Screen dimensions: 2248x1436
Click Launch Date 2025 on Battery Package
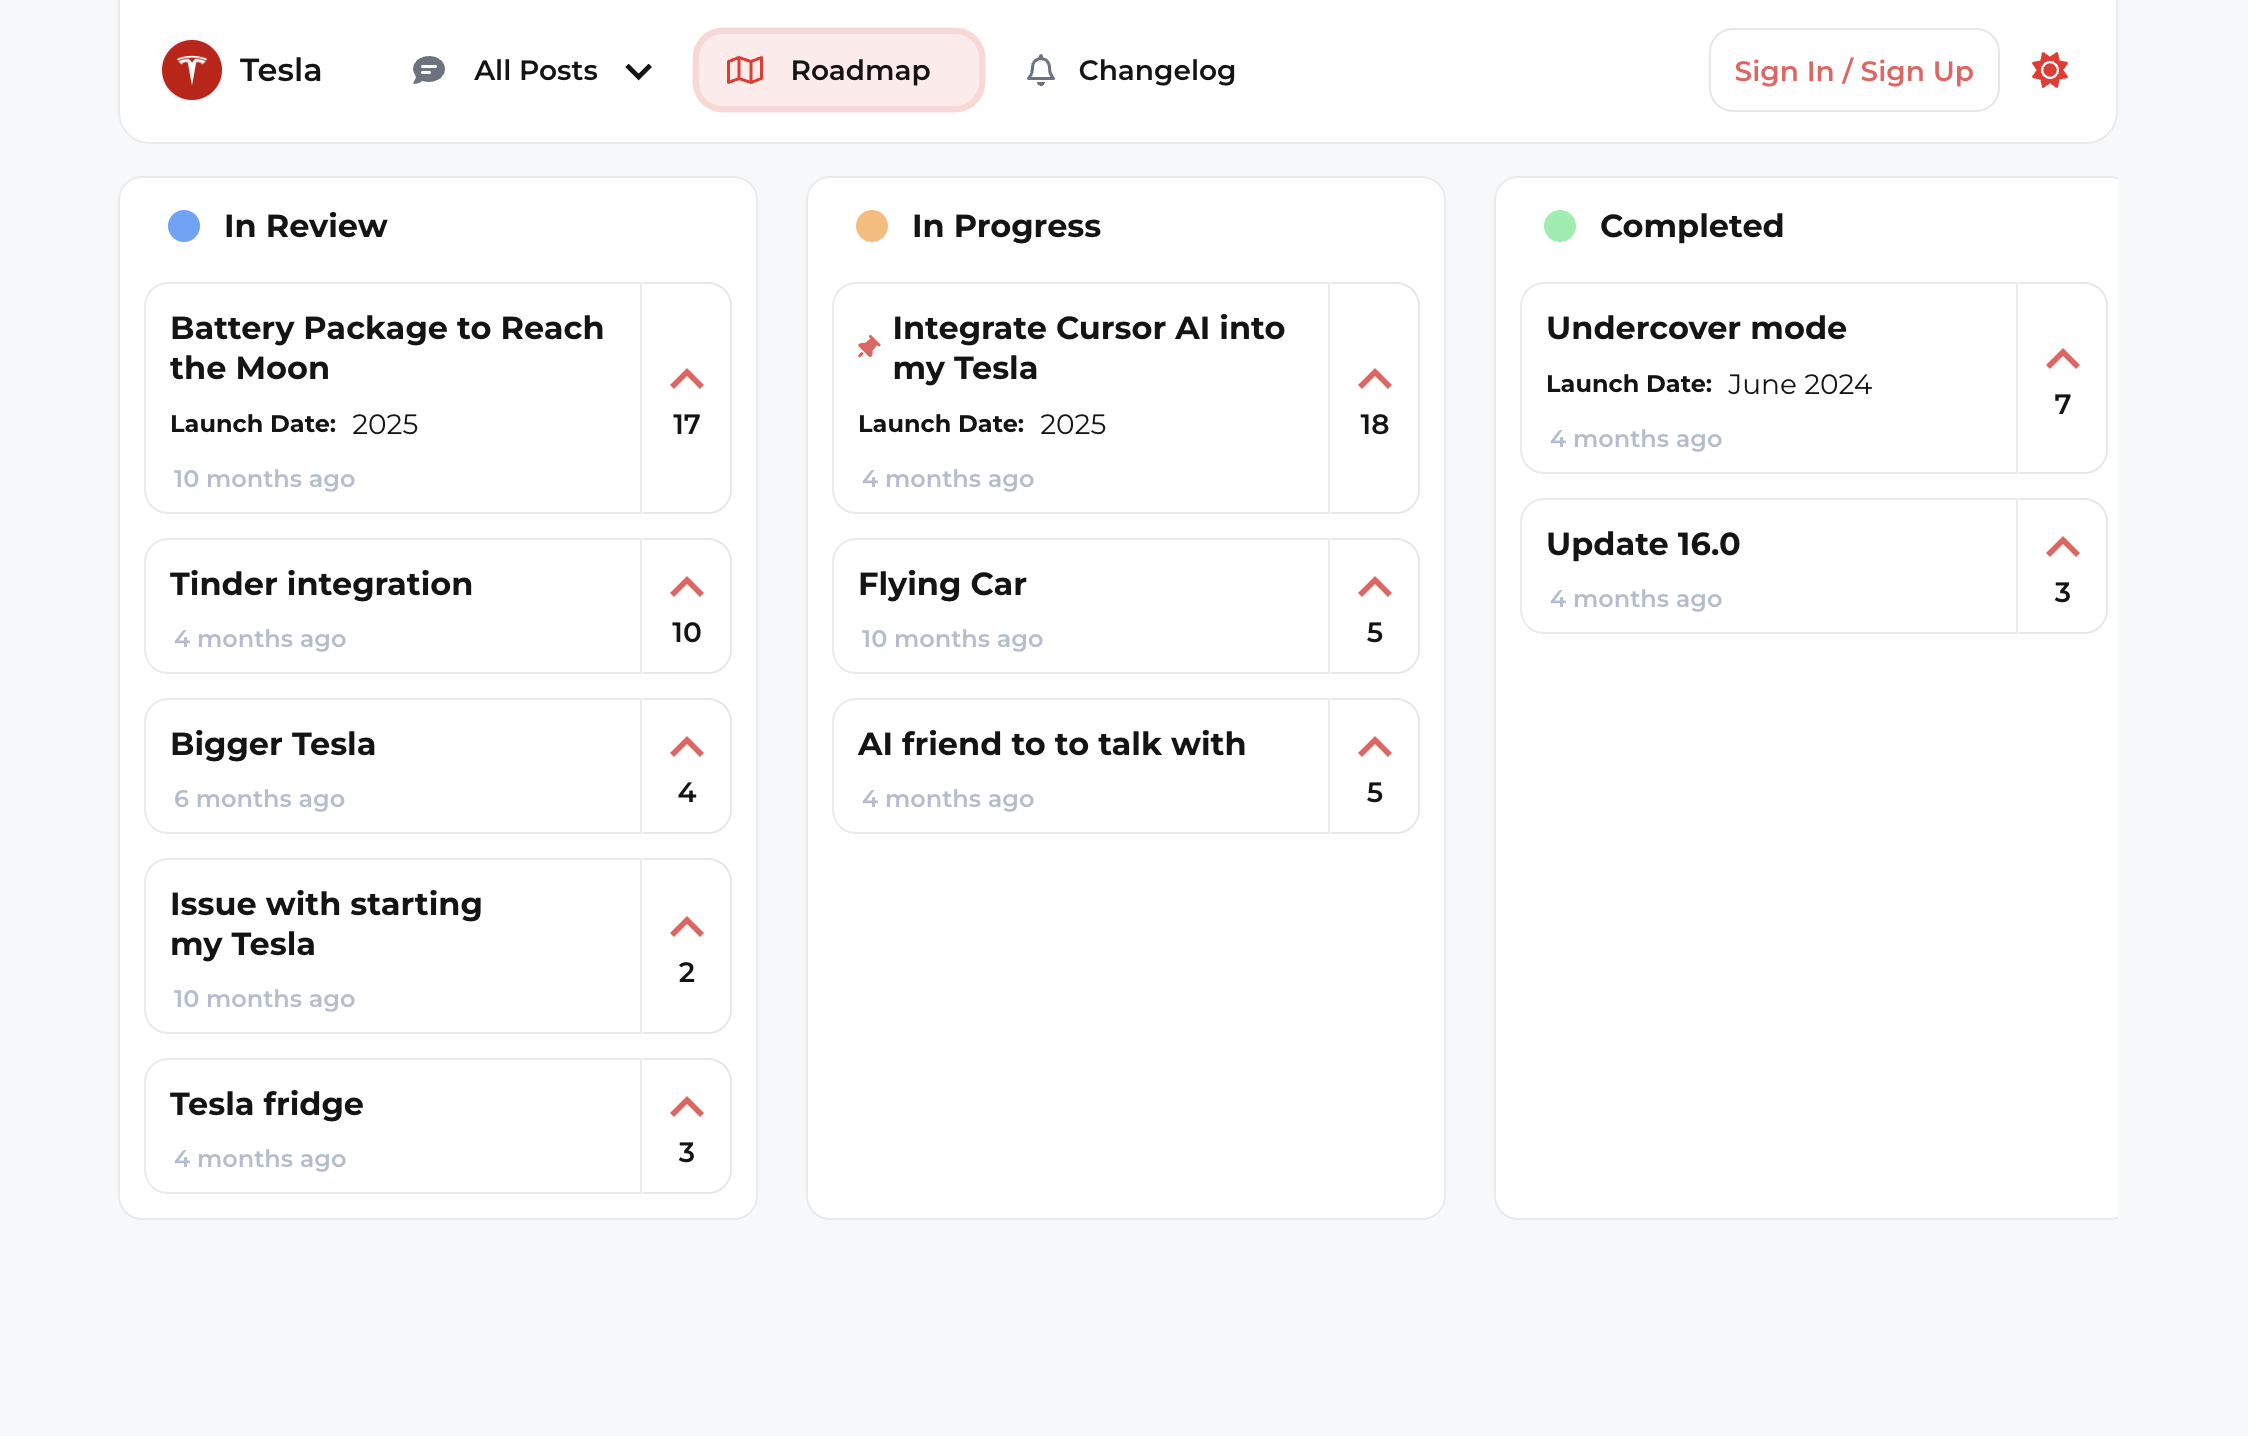[x=294, y=424]
